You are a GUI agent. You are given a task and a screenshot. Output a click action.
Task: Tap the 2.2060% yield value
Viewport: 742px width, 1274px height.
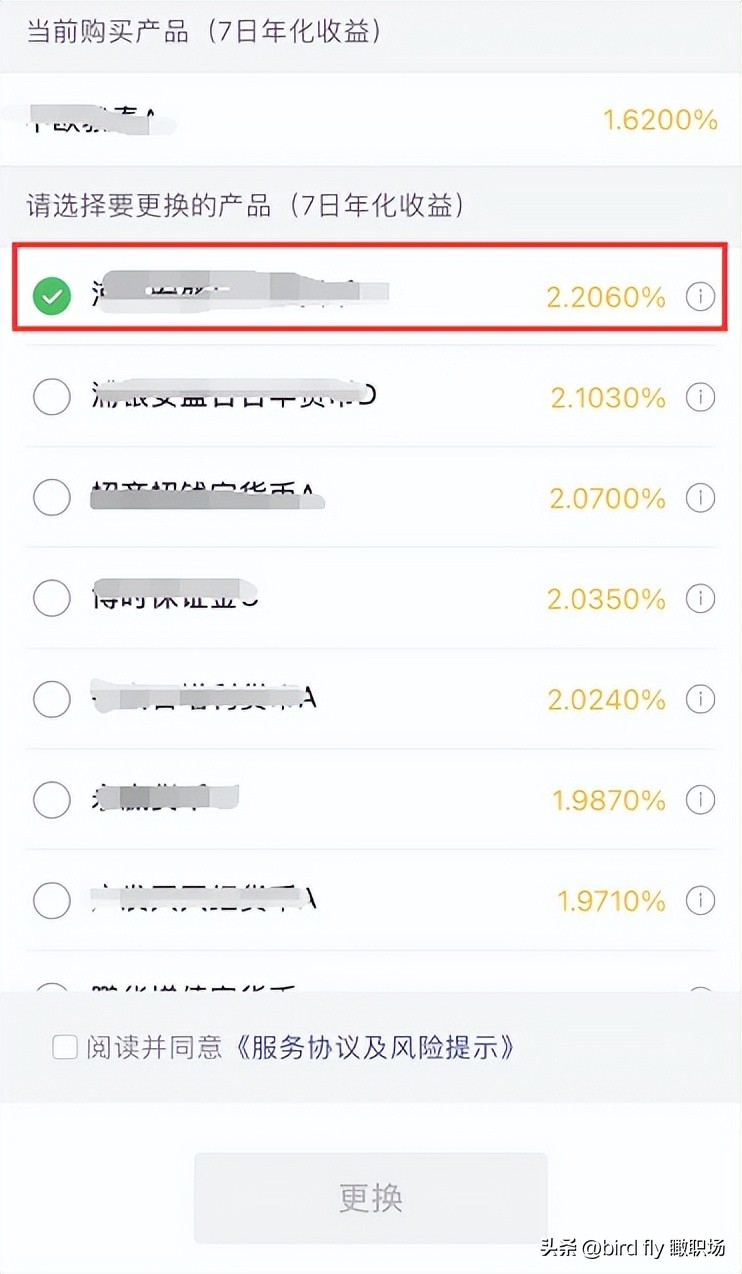click(605, 296)
